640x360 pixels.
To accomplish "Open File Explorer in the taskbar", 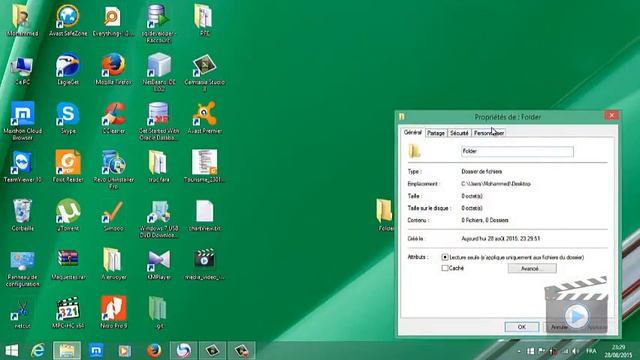I will pos(67,351).
